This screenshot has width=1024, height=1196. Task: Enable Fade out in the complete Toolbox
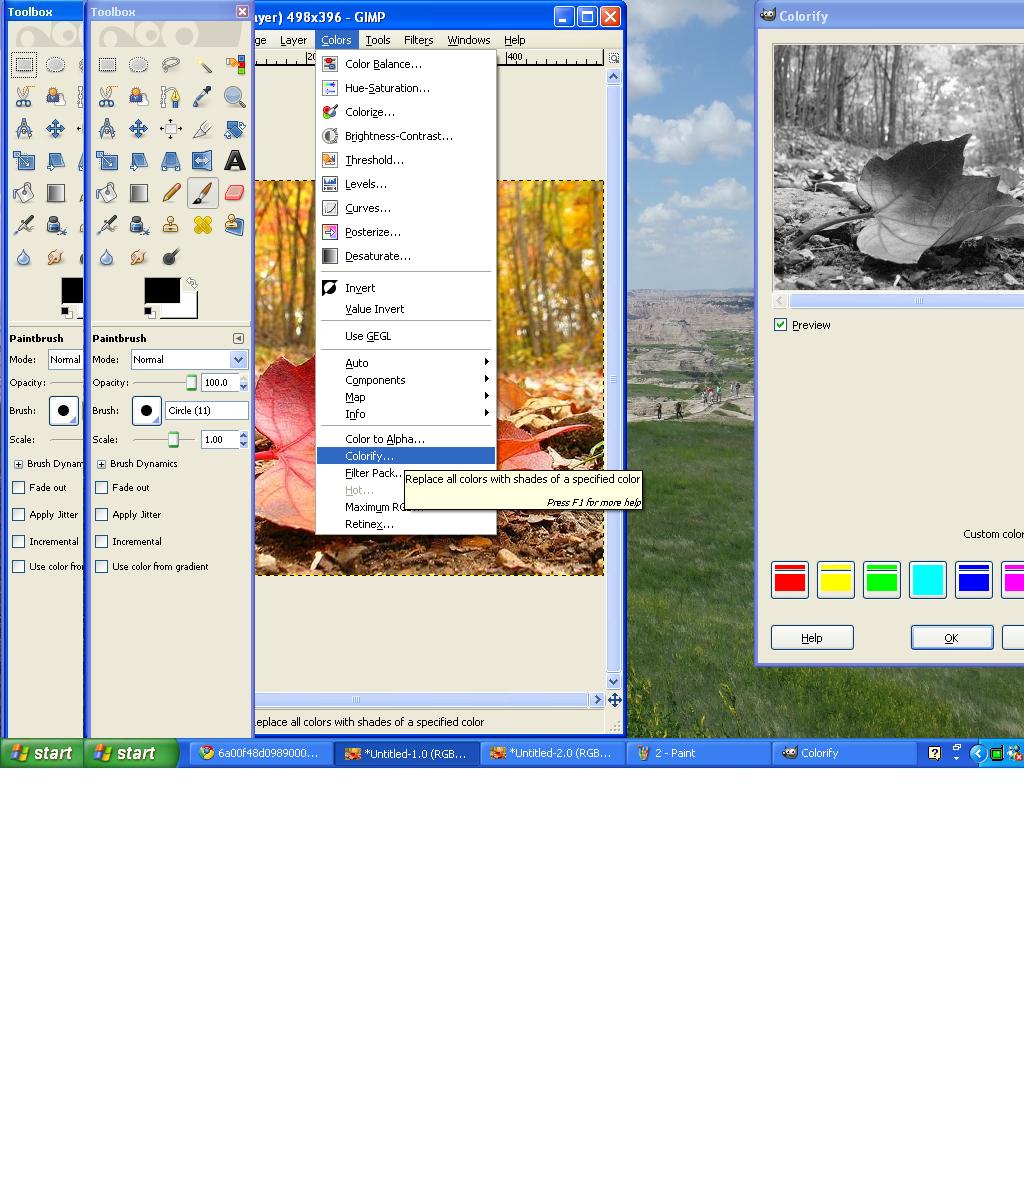coord(101,487)
